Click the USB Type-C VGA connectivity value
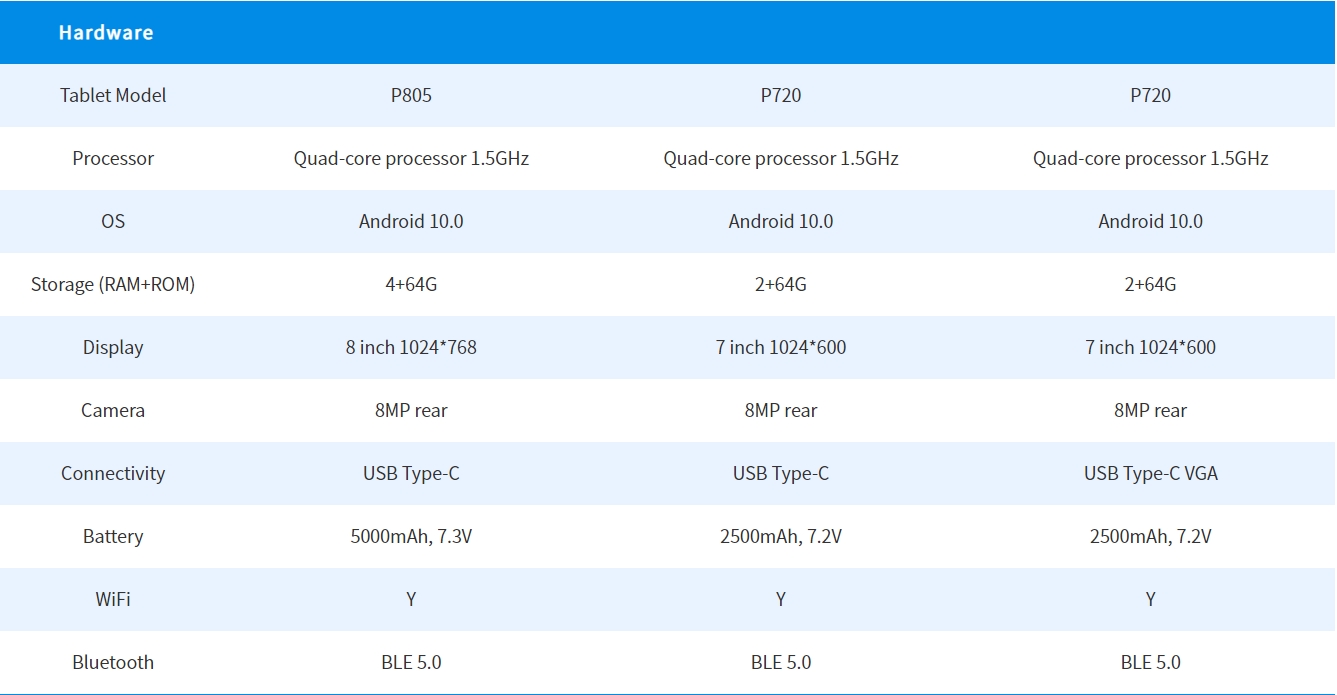Viewport: 1337px width, 695px height. point(1151,473)
